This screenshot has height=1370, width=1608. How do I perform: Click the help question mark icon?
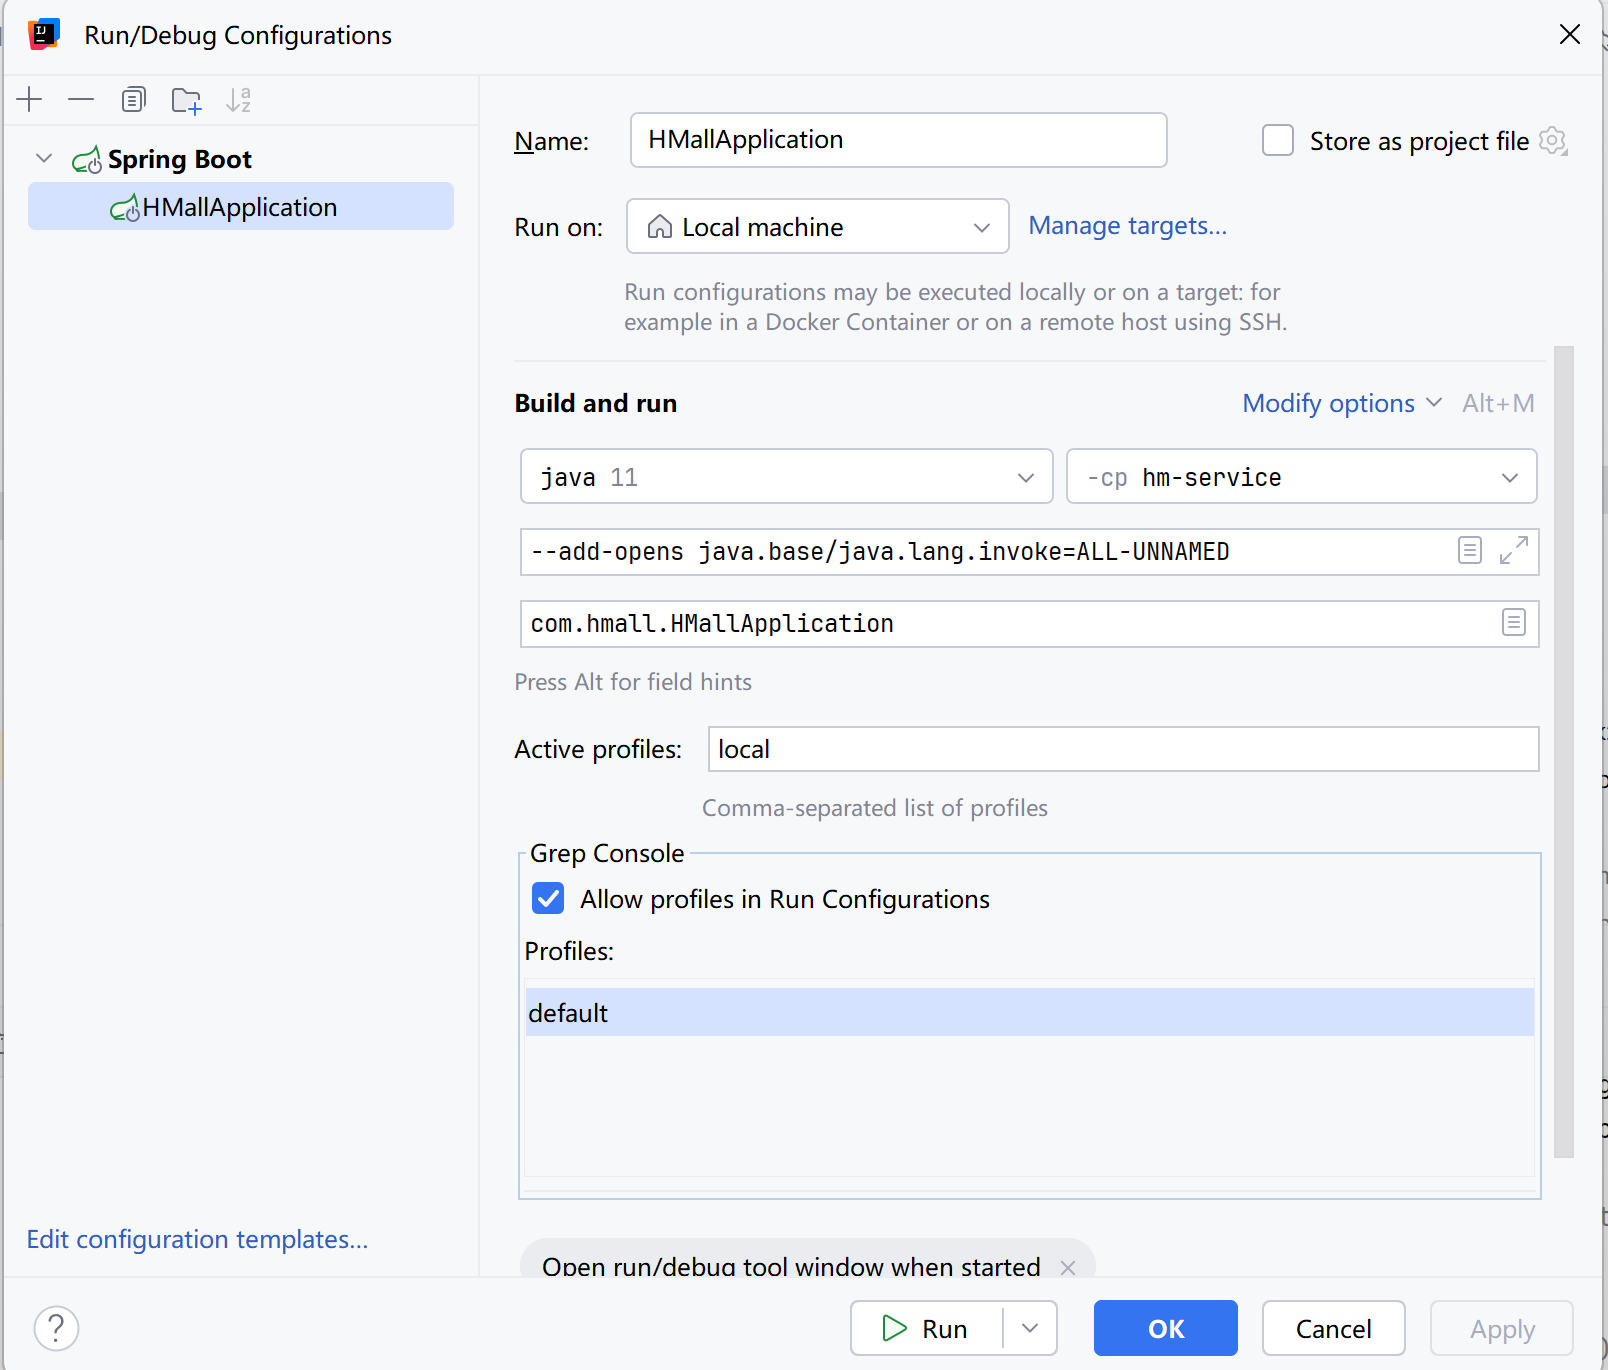57,1328
